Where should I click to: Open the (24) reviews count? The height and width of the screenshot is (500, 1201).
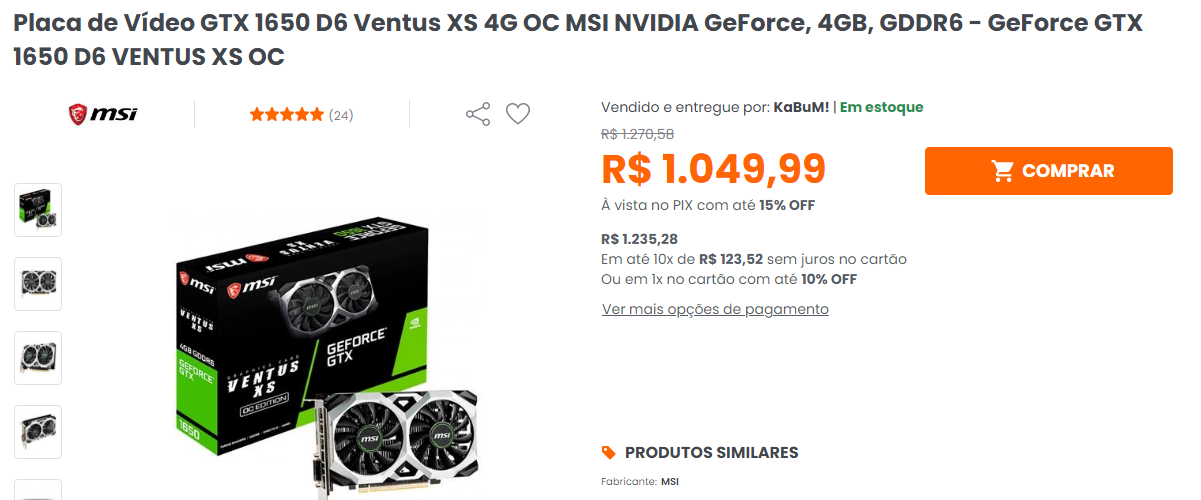341,115
